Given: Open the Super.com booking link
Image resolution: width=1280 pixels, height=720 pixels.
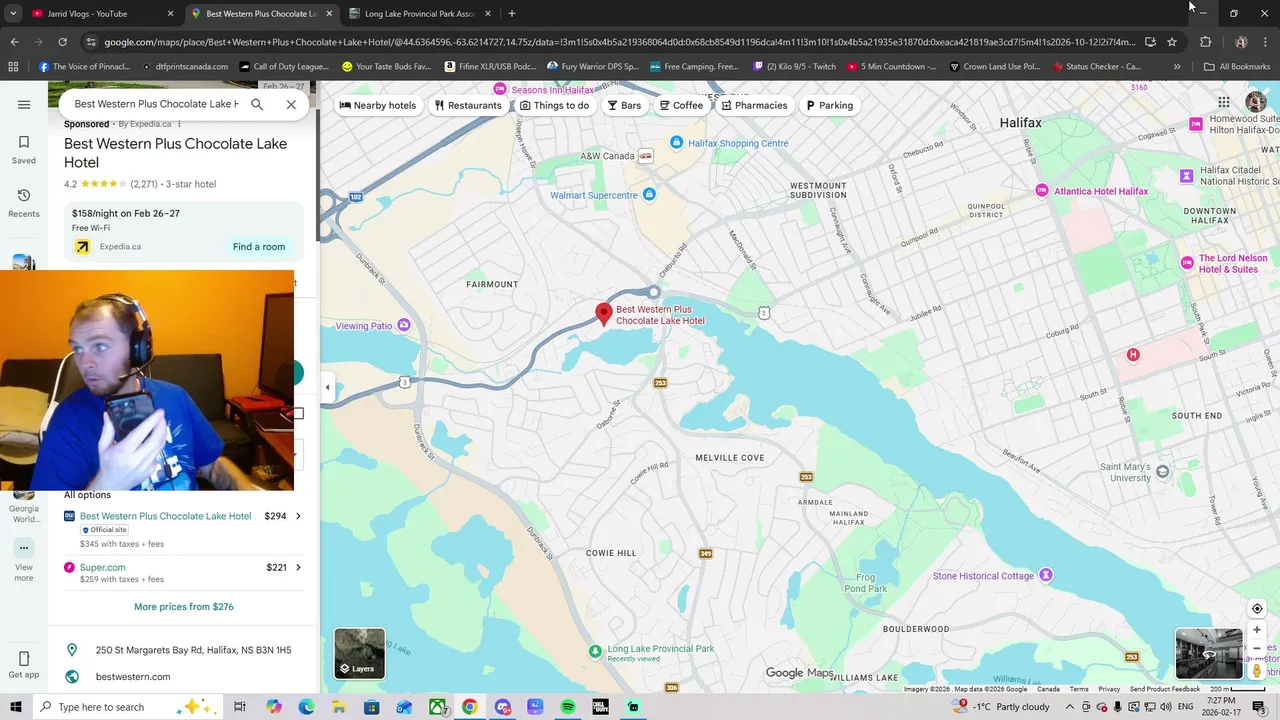Looking at the screenshot, I should (x=103, y=567).
